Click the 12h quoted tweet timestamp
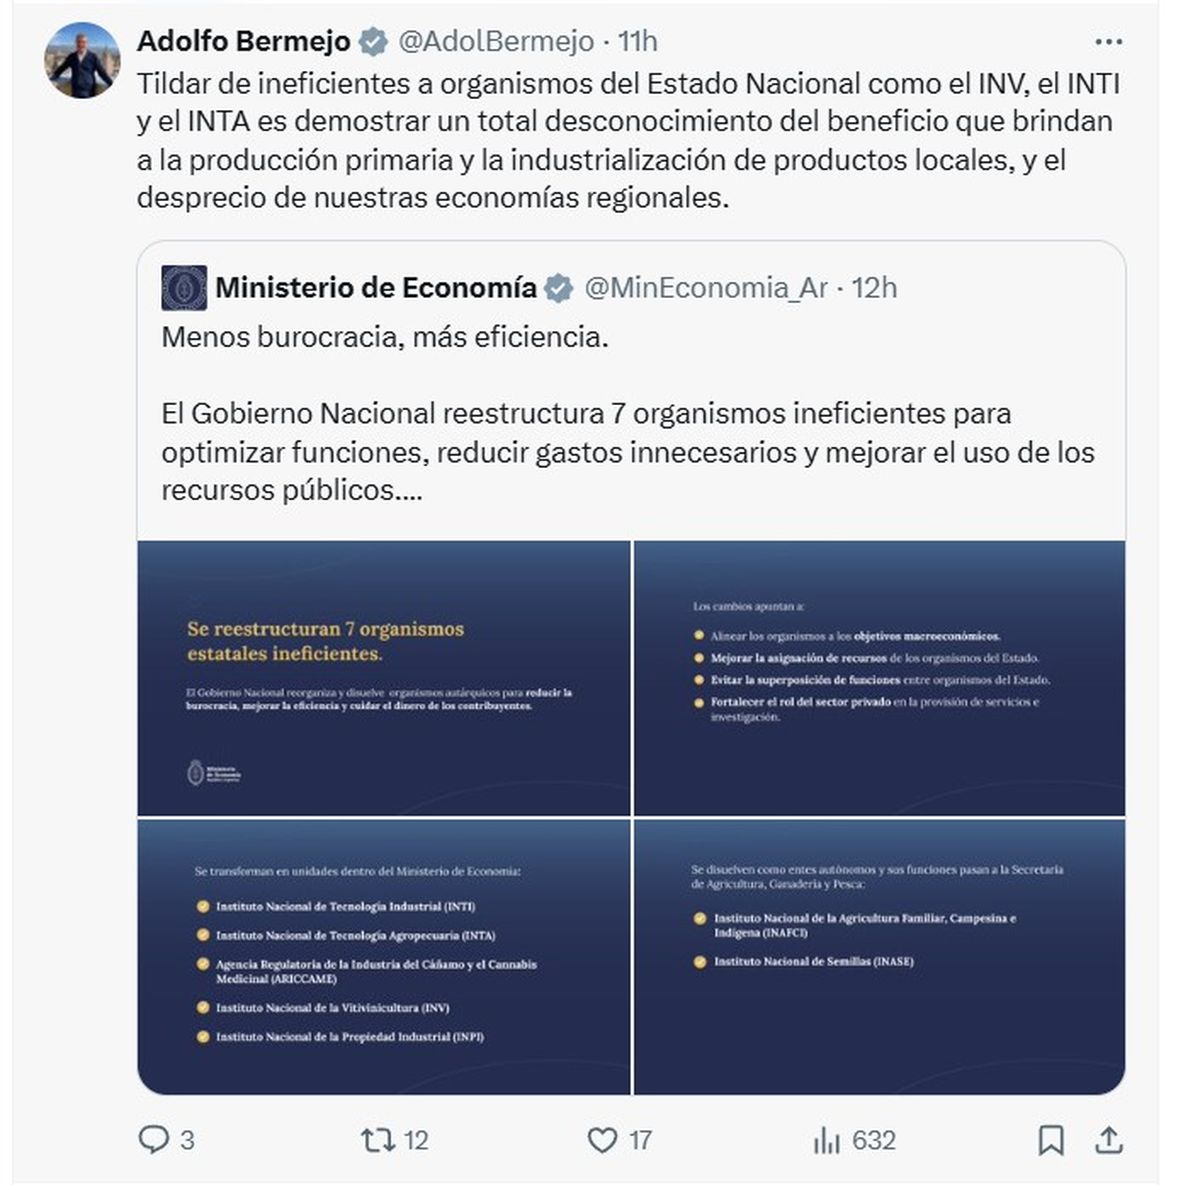Viewport: 1200px width, 1185px height. pyautogui.click(x=875, y=288)
